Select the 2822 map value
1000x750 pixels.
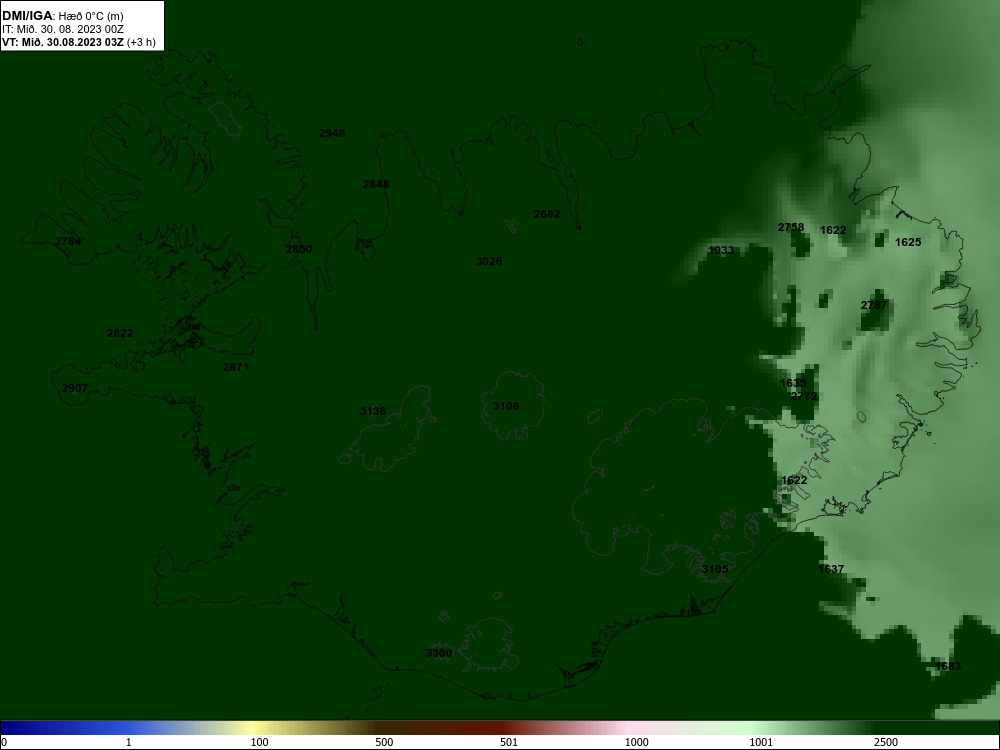pos(120,334)
